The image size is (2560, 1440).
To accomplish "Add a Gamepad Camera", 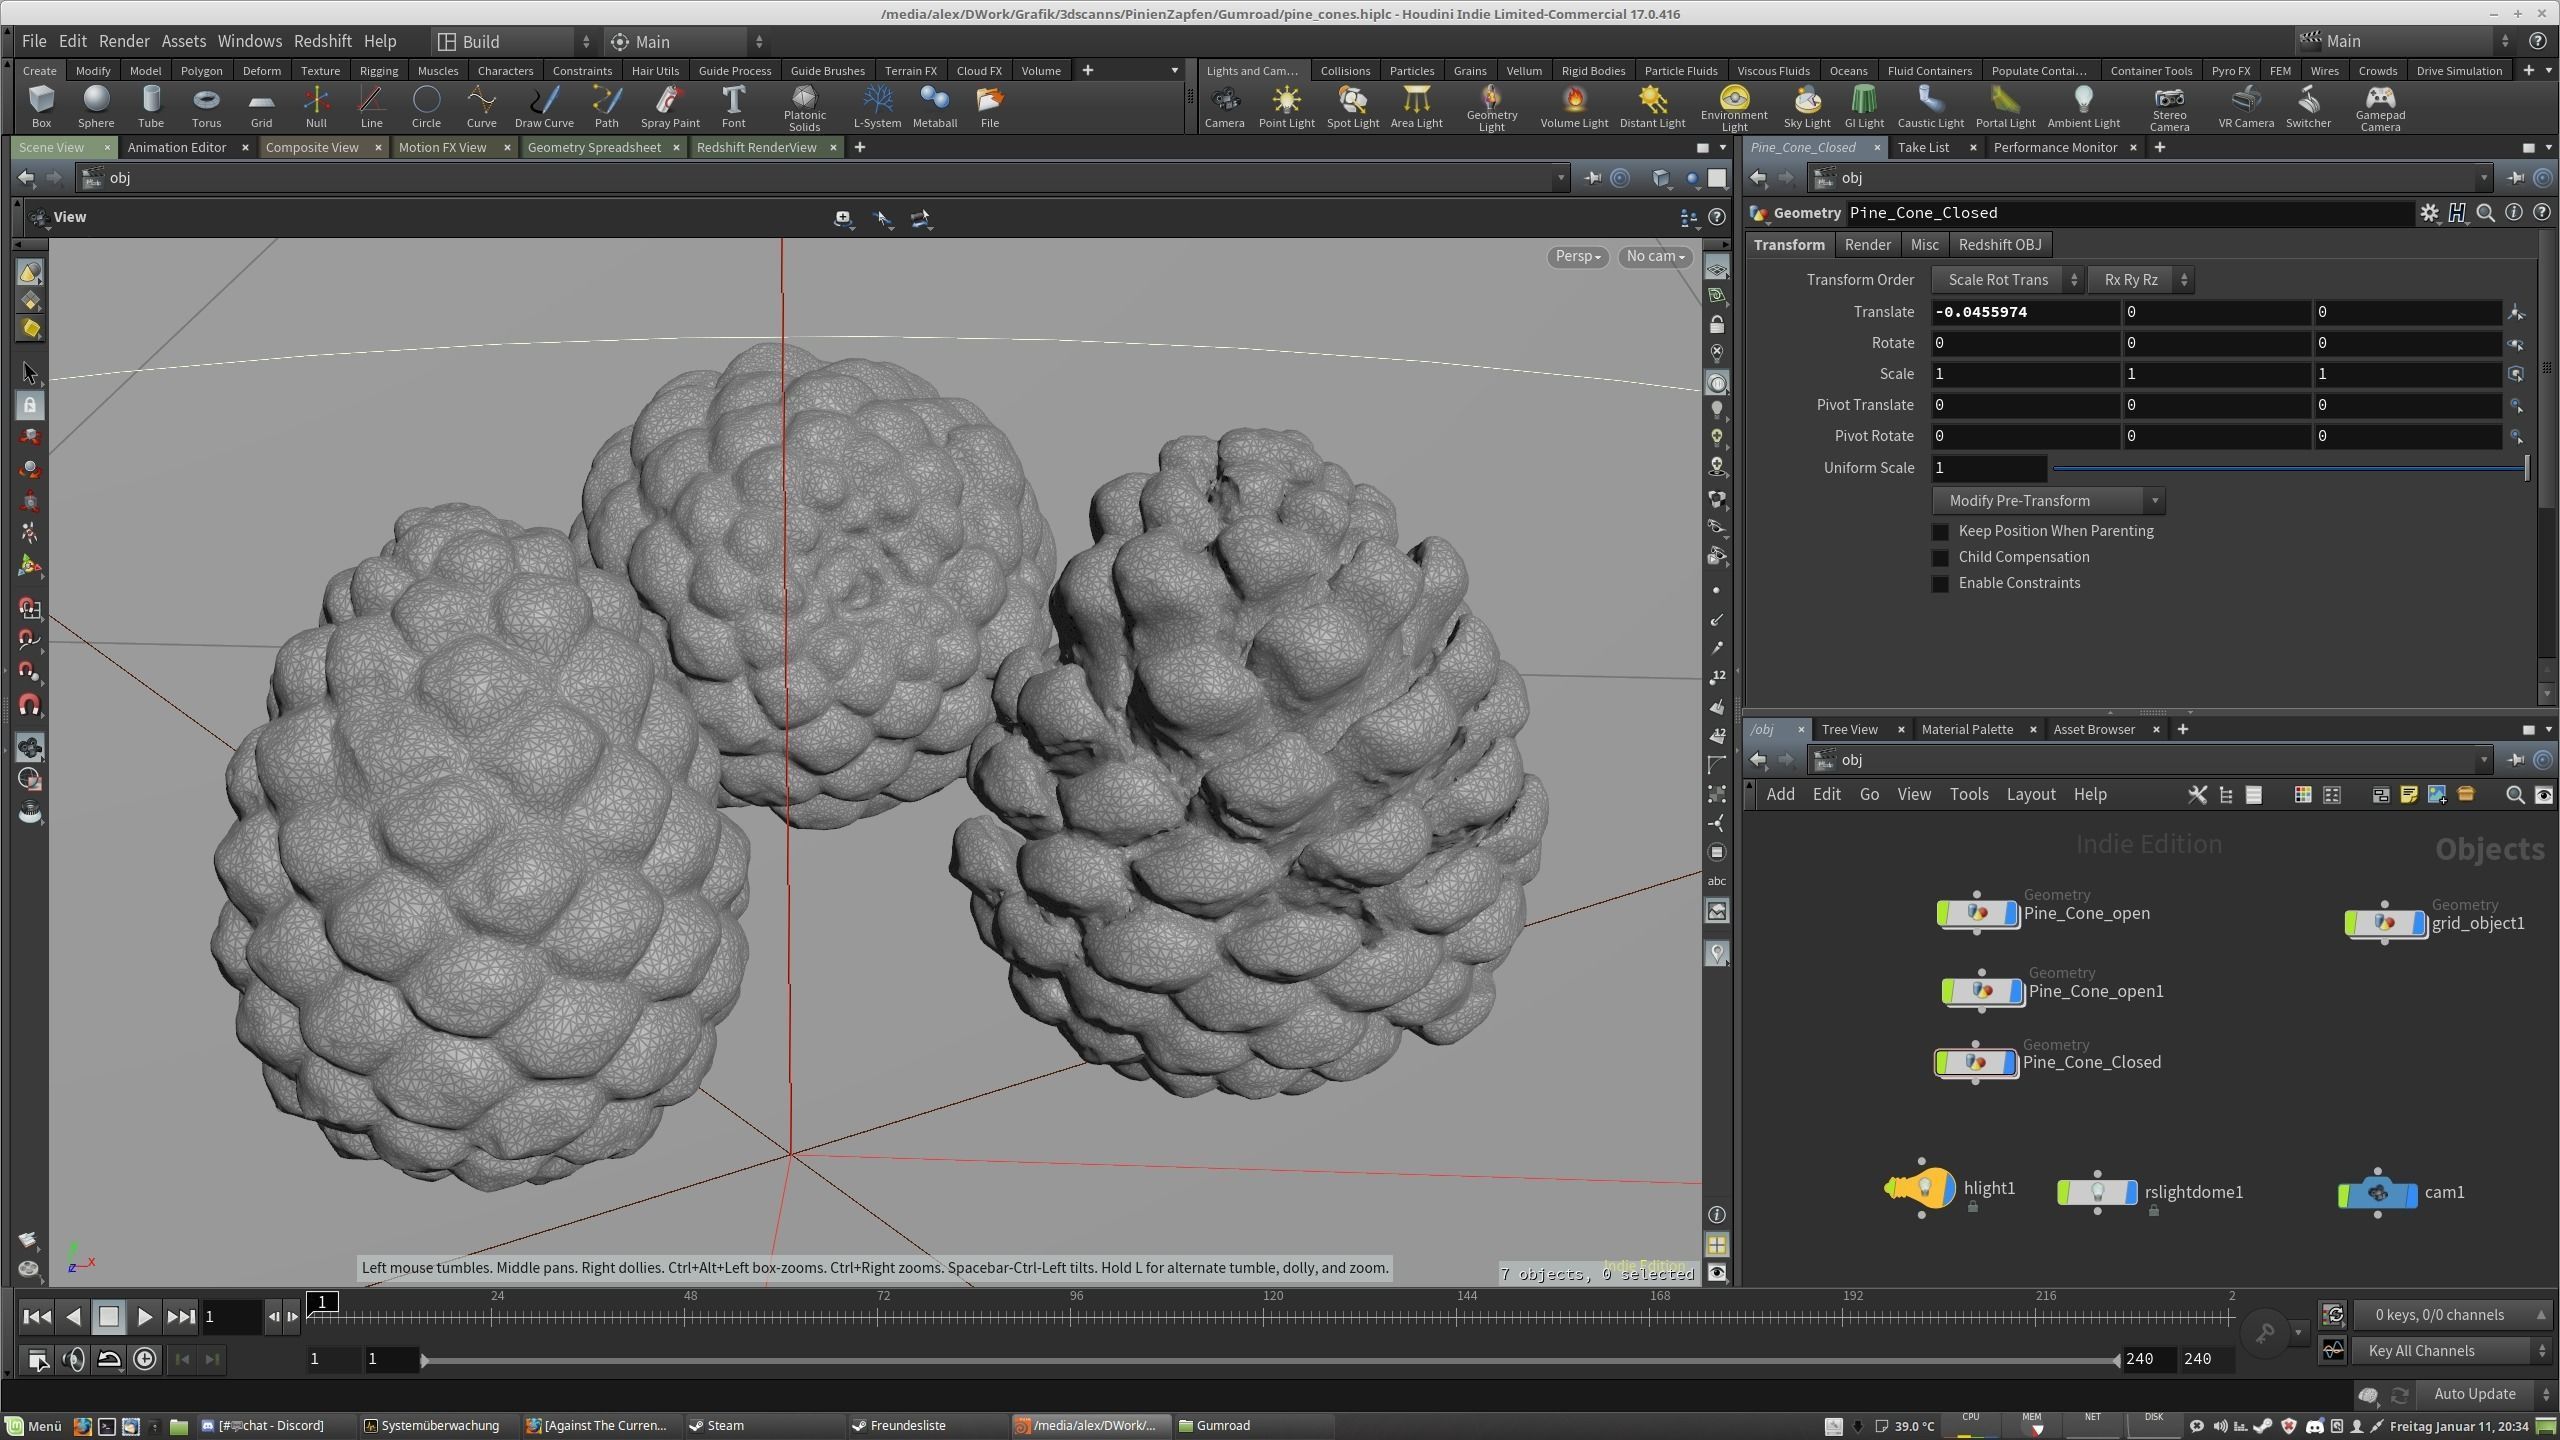I will coord(2380,108).
